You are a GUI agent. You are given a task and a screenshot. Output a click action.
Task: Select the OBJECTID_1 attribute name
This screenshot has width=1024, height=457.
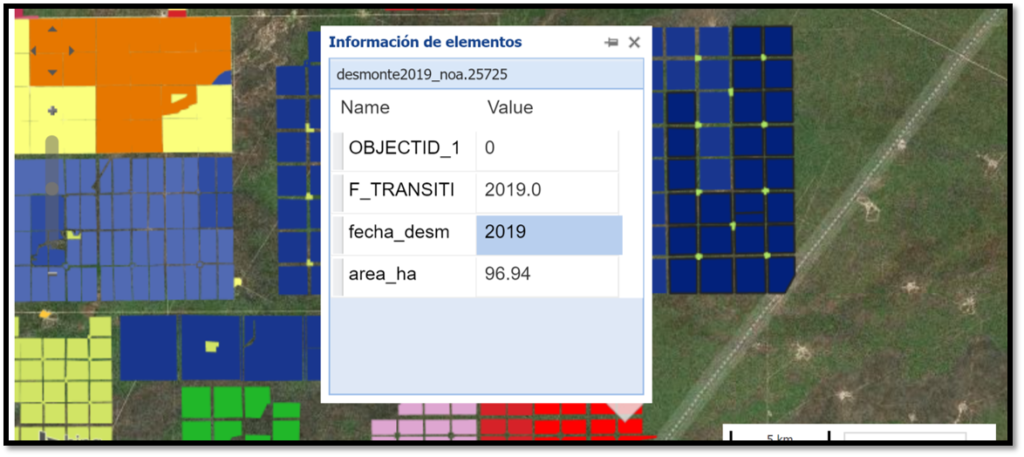pos(404,149)
